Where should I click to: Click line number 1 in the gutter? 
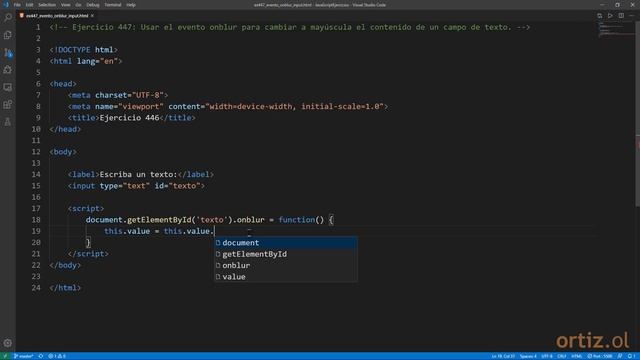point(38,27)
